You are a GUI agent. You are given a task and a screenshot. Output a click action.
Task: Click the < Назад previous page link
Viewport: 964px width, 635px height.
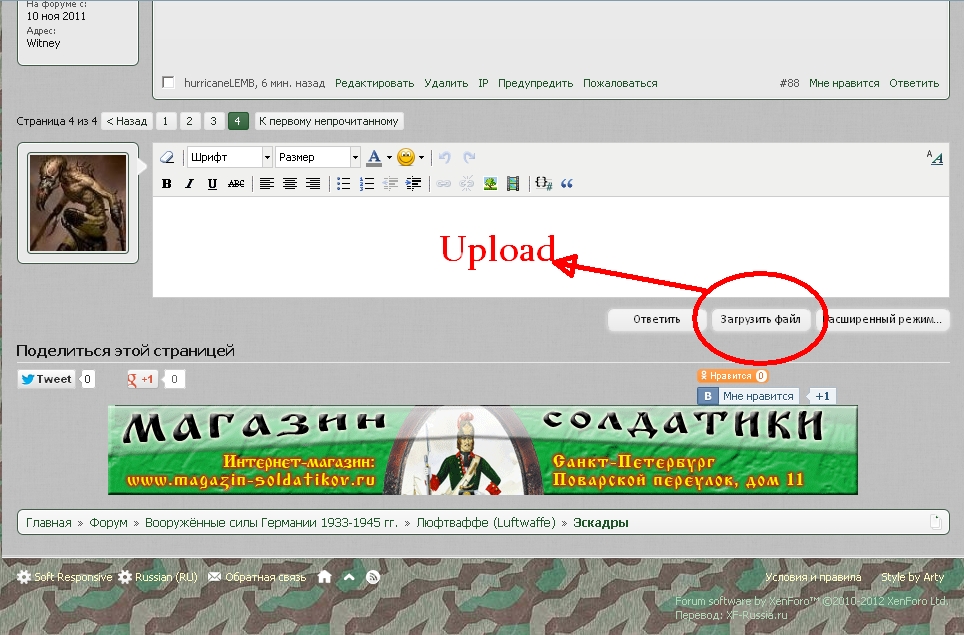pyautogui.click(x=127, y=121)
